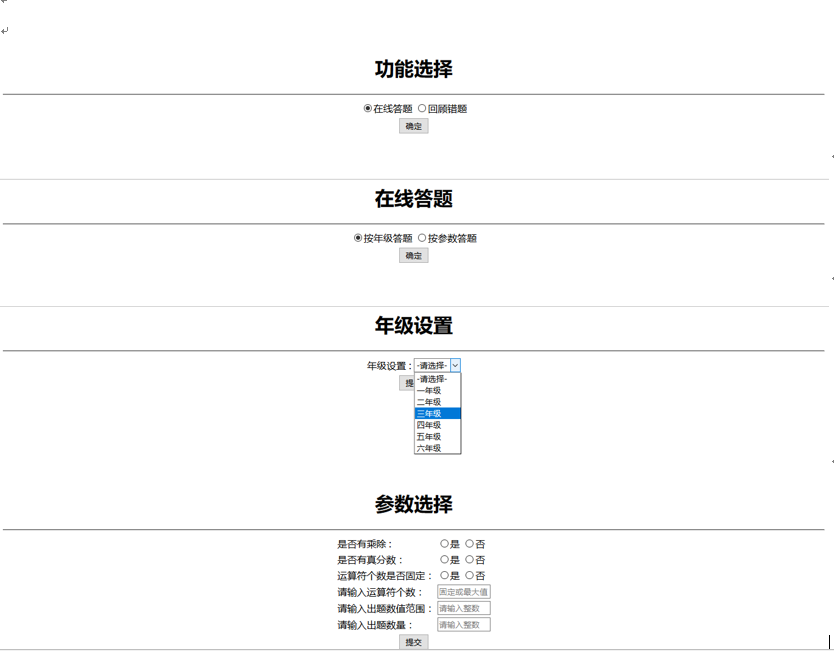This screenshot has height=651, width=834.
Task: Pick 五年级 in the grade list
Action: tap(438, 437)
